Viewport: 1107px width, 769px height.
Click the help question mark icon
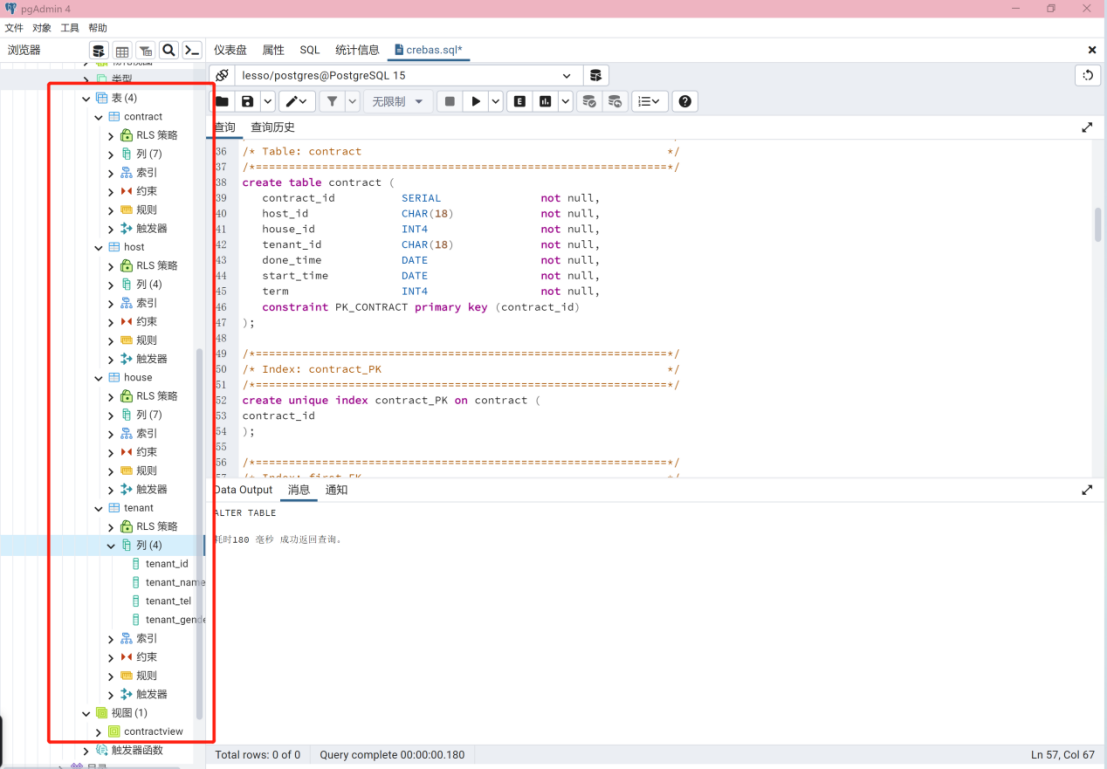click(x=684, y=101)
